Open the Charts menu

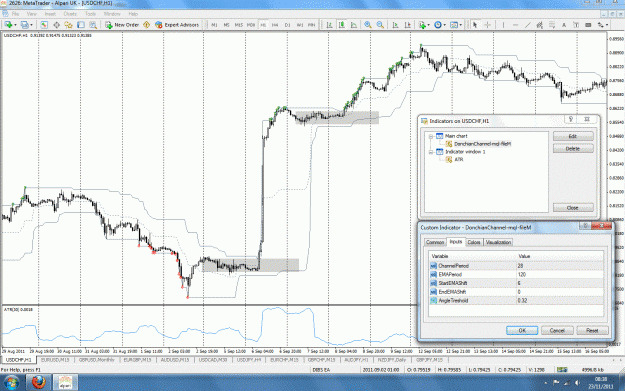point(70,14)
